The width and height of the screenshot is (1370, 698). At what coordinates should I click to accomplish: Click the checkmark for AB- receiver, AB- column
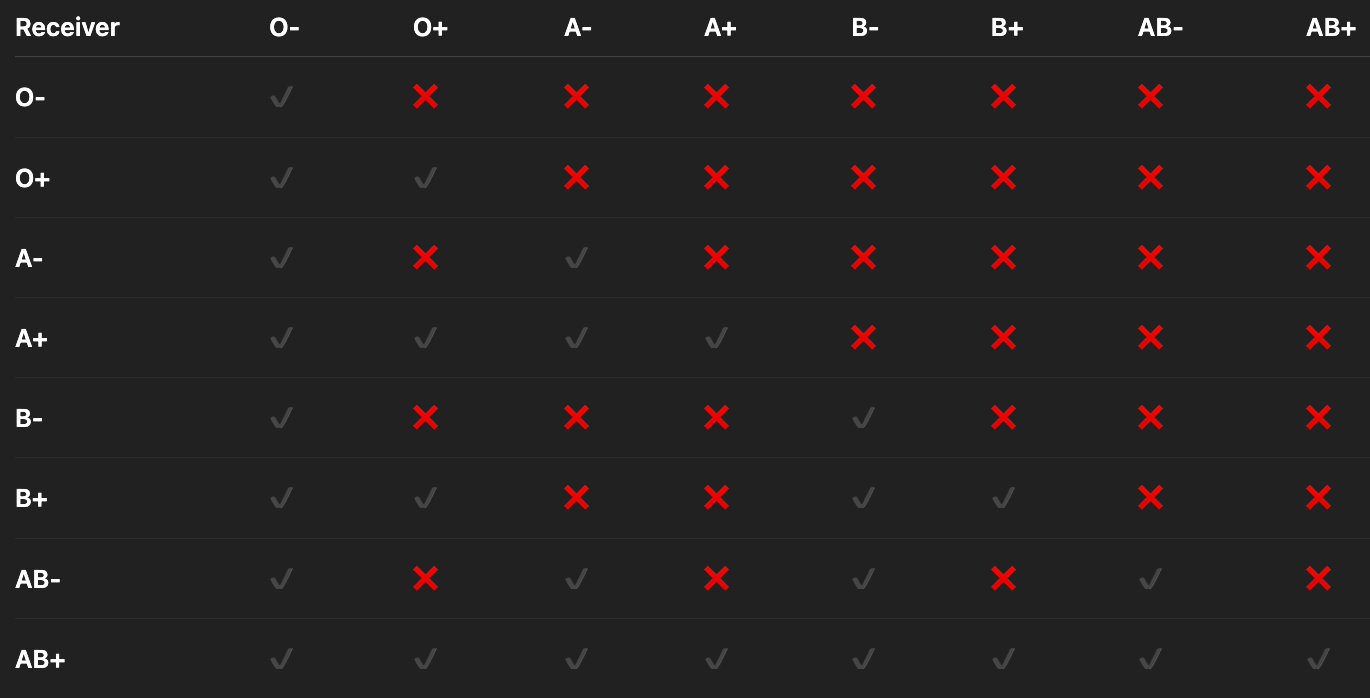[1151, 578]
